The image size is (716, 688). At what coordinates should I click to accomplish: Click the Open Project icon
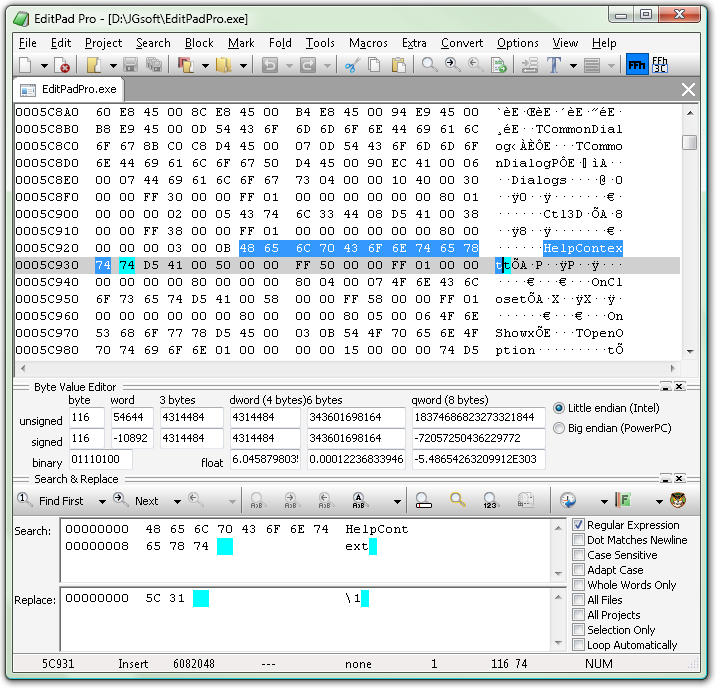[x=186, y=65]
